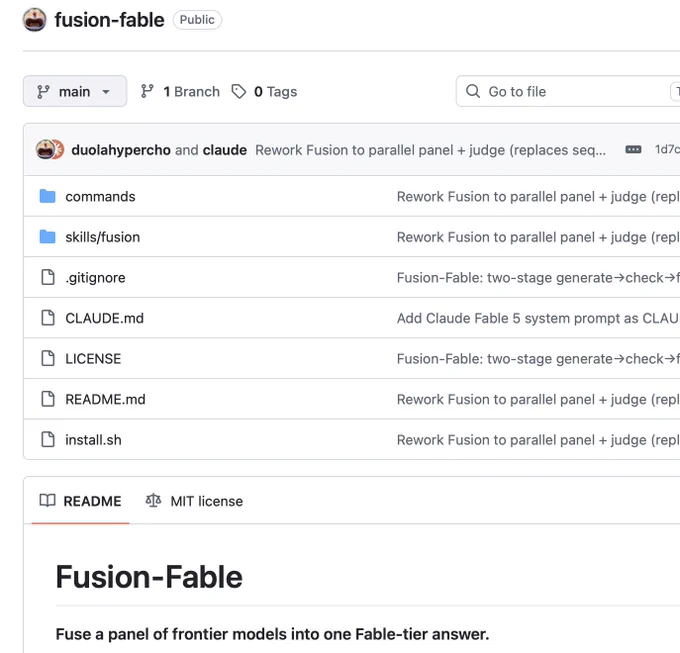The height and width of the screenshot is (653, 680).
Task: Switch to the MIT license tab
Action: point(194,501)
